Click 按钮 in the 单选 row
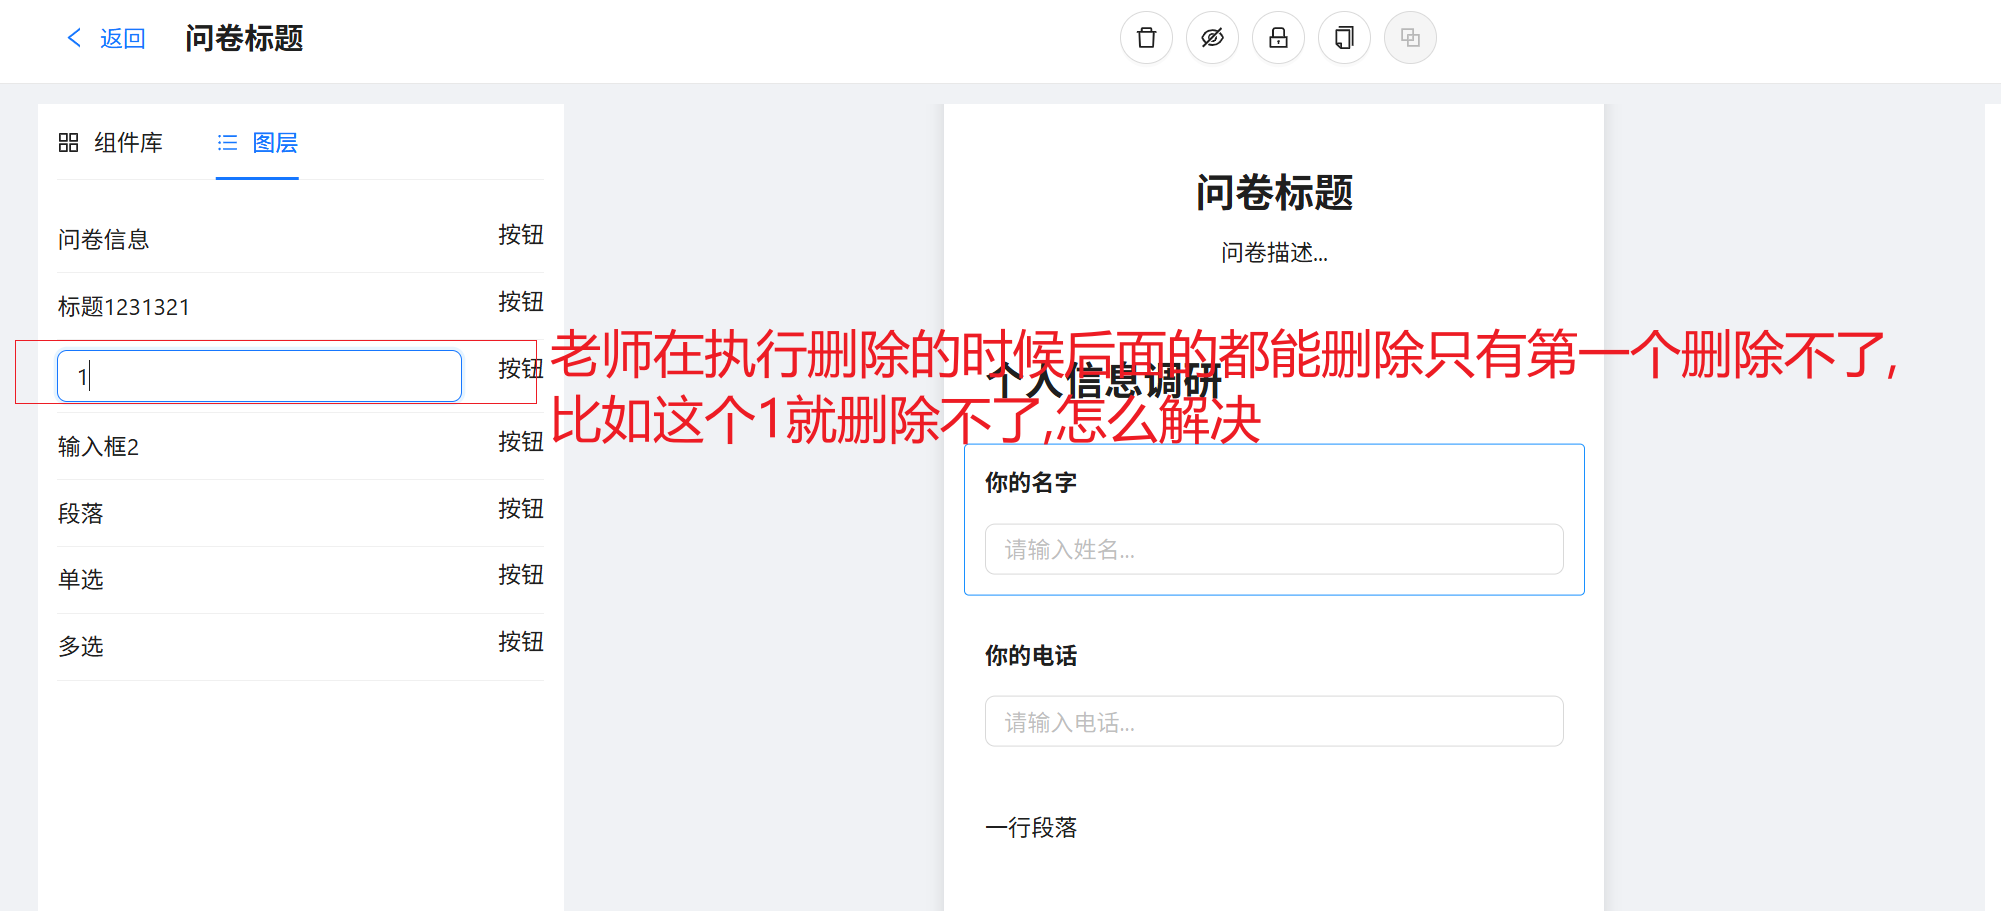2001x911 pixels. pyautogui.click(x=521, y=575)
